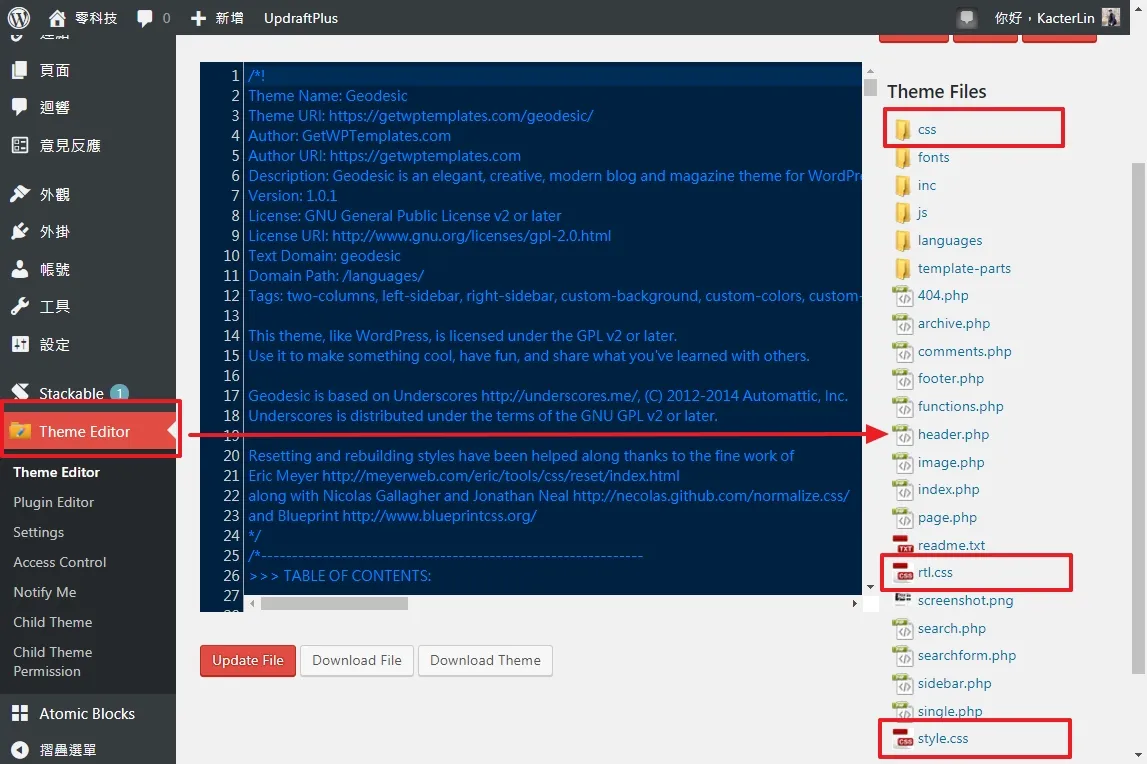Click the editor's scroll right arrow
Viewport: 1147px width, 764px height.
point(854,604)
